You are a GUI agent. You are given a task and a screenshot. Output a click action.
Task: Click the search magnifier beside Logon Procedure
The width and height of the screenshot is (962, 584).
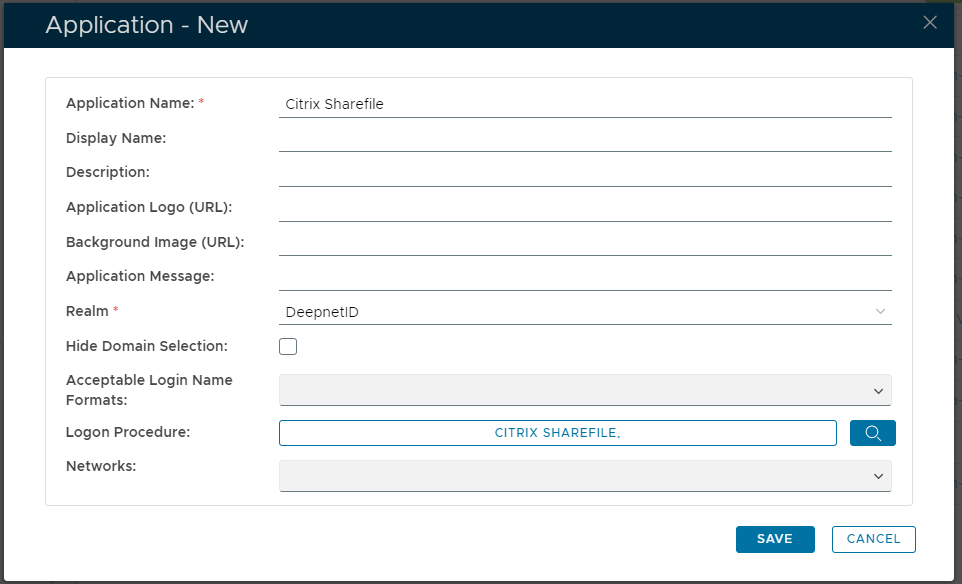(x=872, y=433)
